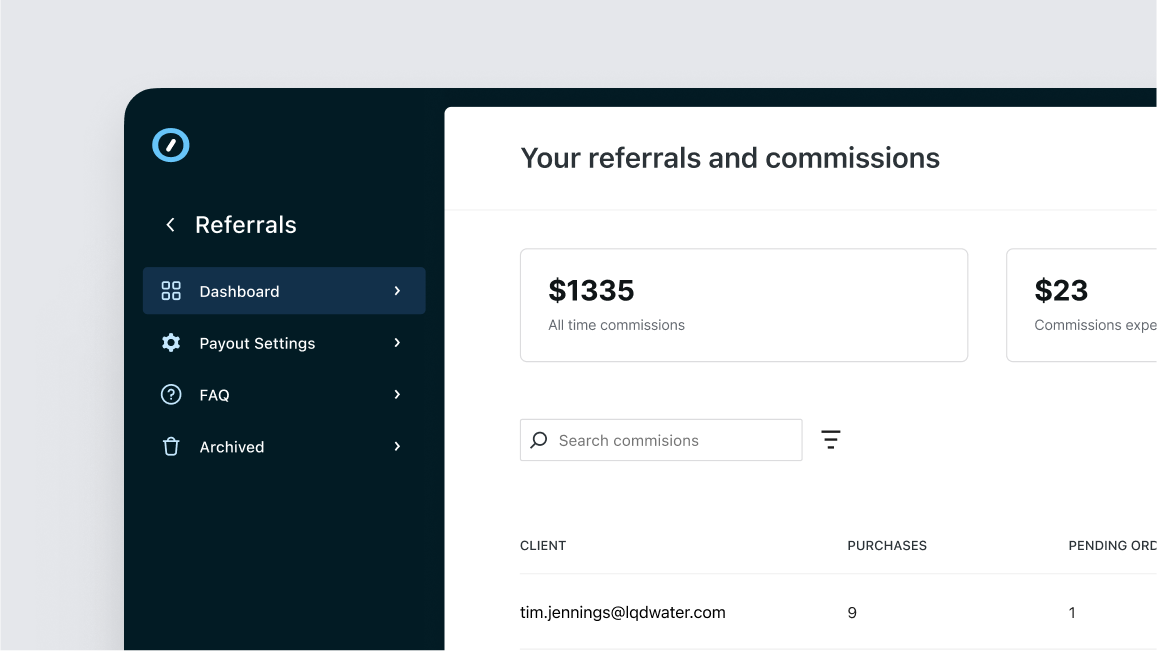Image resolution: width=1157 pixels, height=651 pixels.
Task: Expand the Archived chevron arrow
Action: [x=397, y=447]
